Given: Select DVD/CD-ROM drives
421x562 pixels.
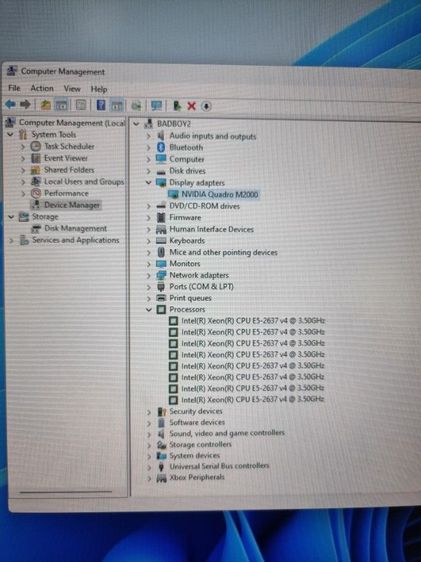Looking at the screenshot, I should tap(204, 206).
